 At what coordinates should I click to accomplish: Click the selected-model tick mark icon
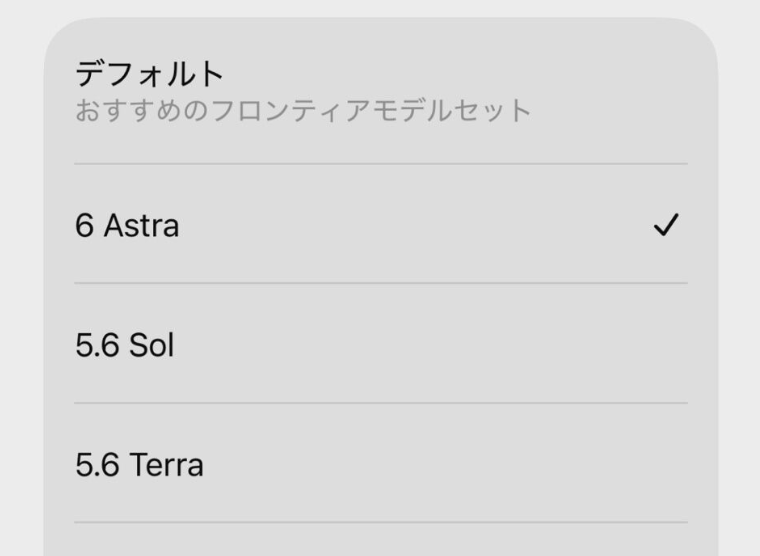666,225
